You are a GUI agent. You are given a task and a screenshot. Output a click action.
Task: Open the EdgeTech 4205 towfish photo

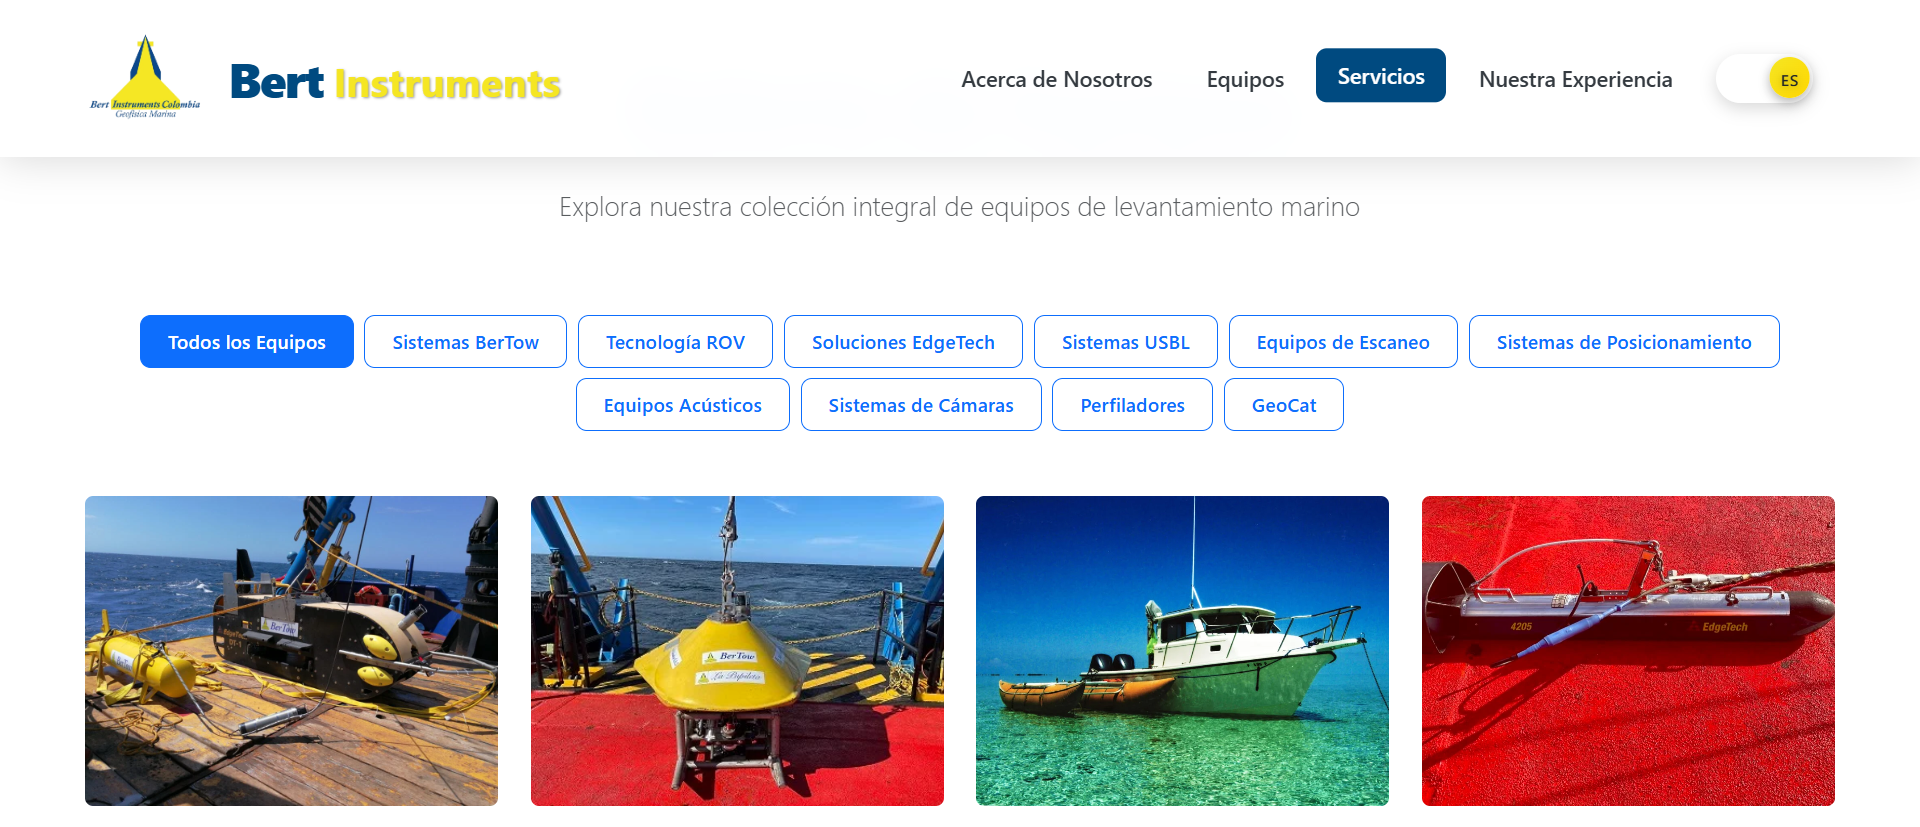click(x=1628, y=651)
